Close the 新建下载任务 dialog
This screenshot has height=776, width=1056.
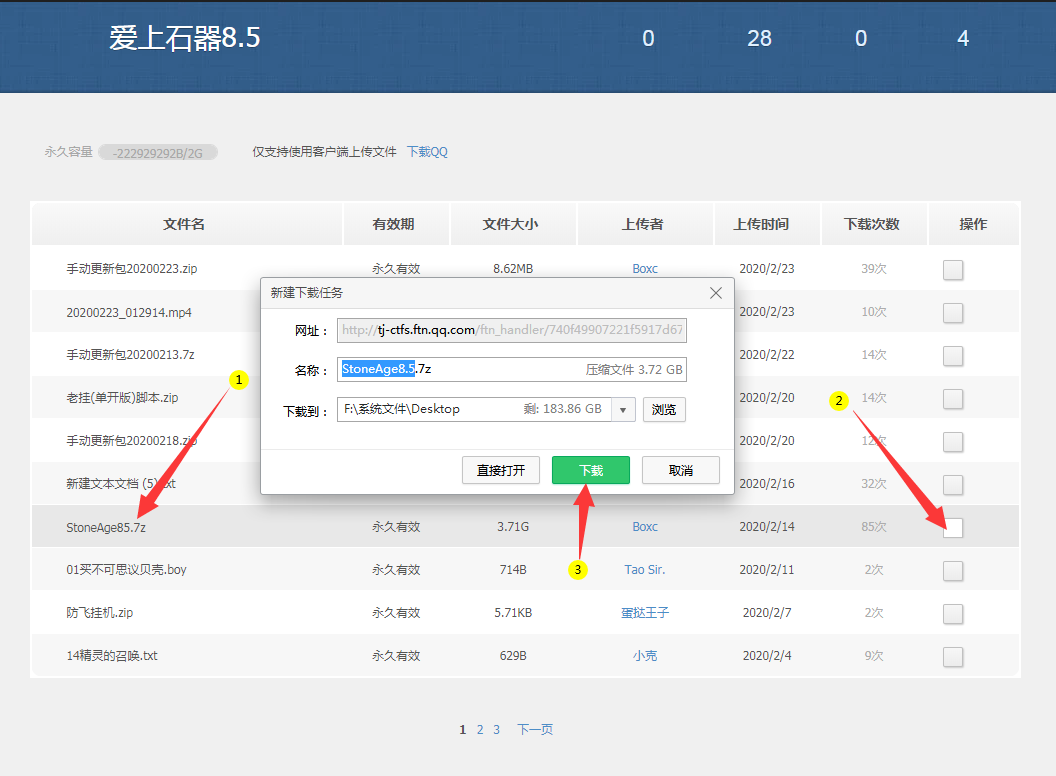[715, 293]
